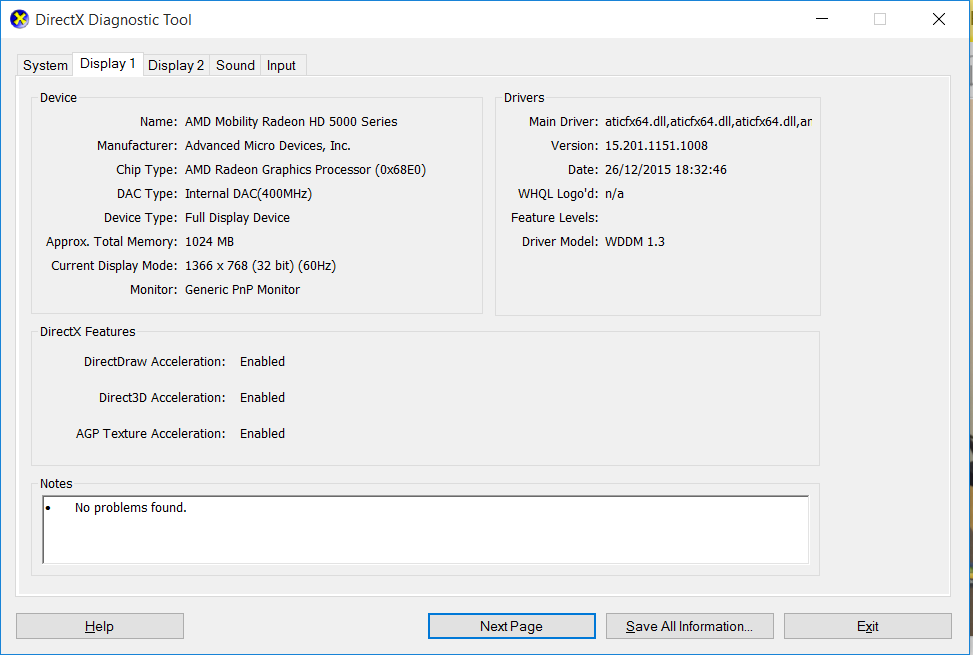
Task: Click the DirectX Diagnostic Tool title icon
Action: click(x=19, y=19)
